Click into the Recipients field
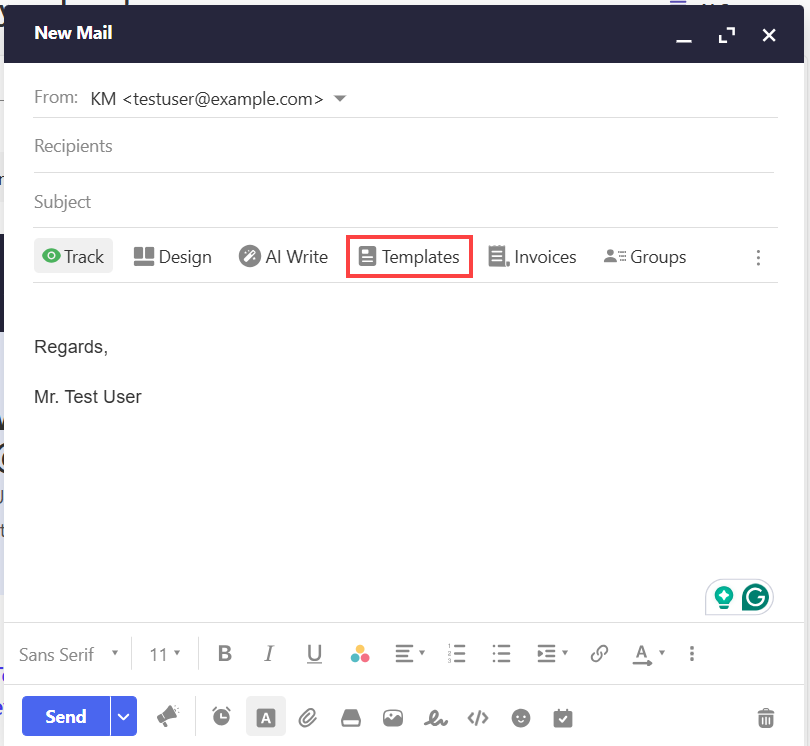 pos(403,146)
